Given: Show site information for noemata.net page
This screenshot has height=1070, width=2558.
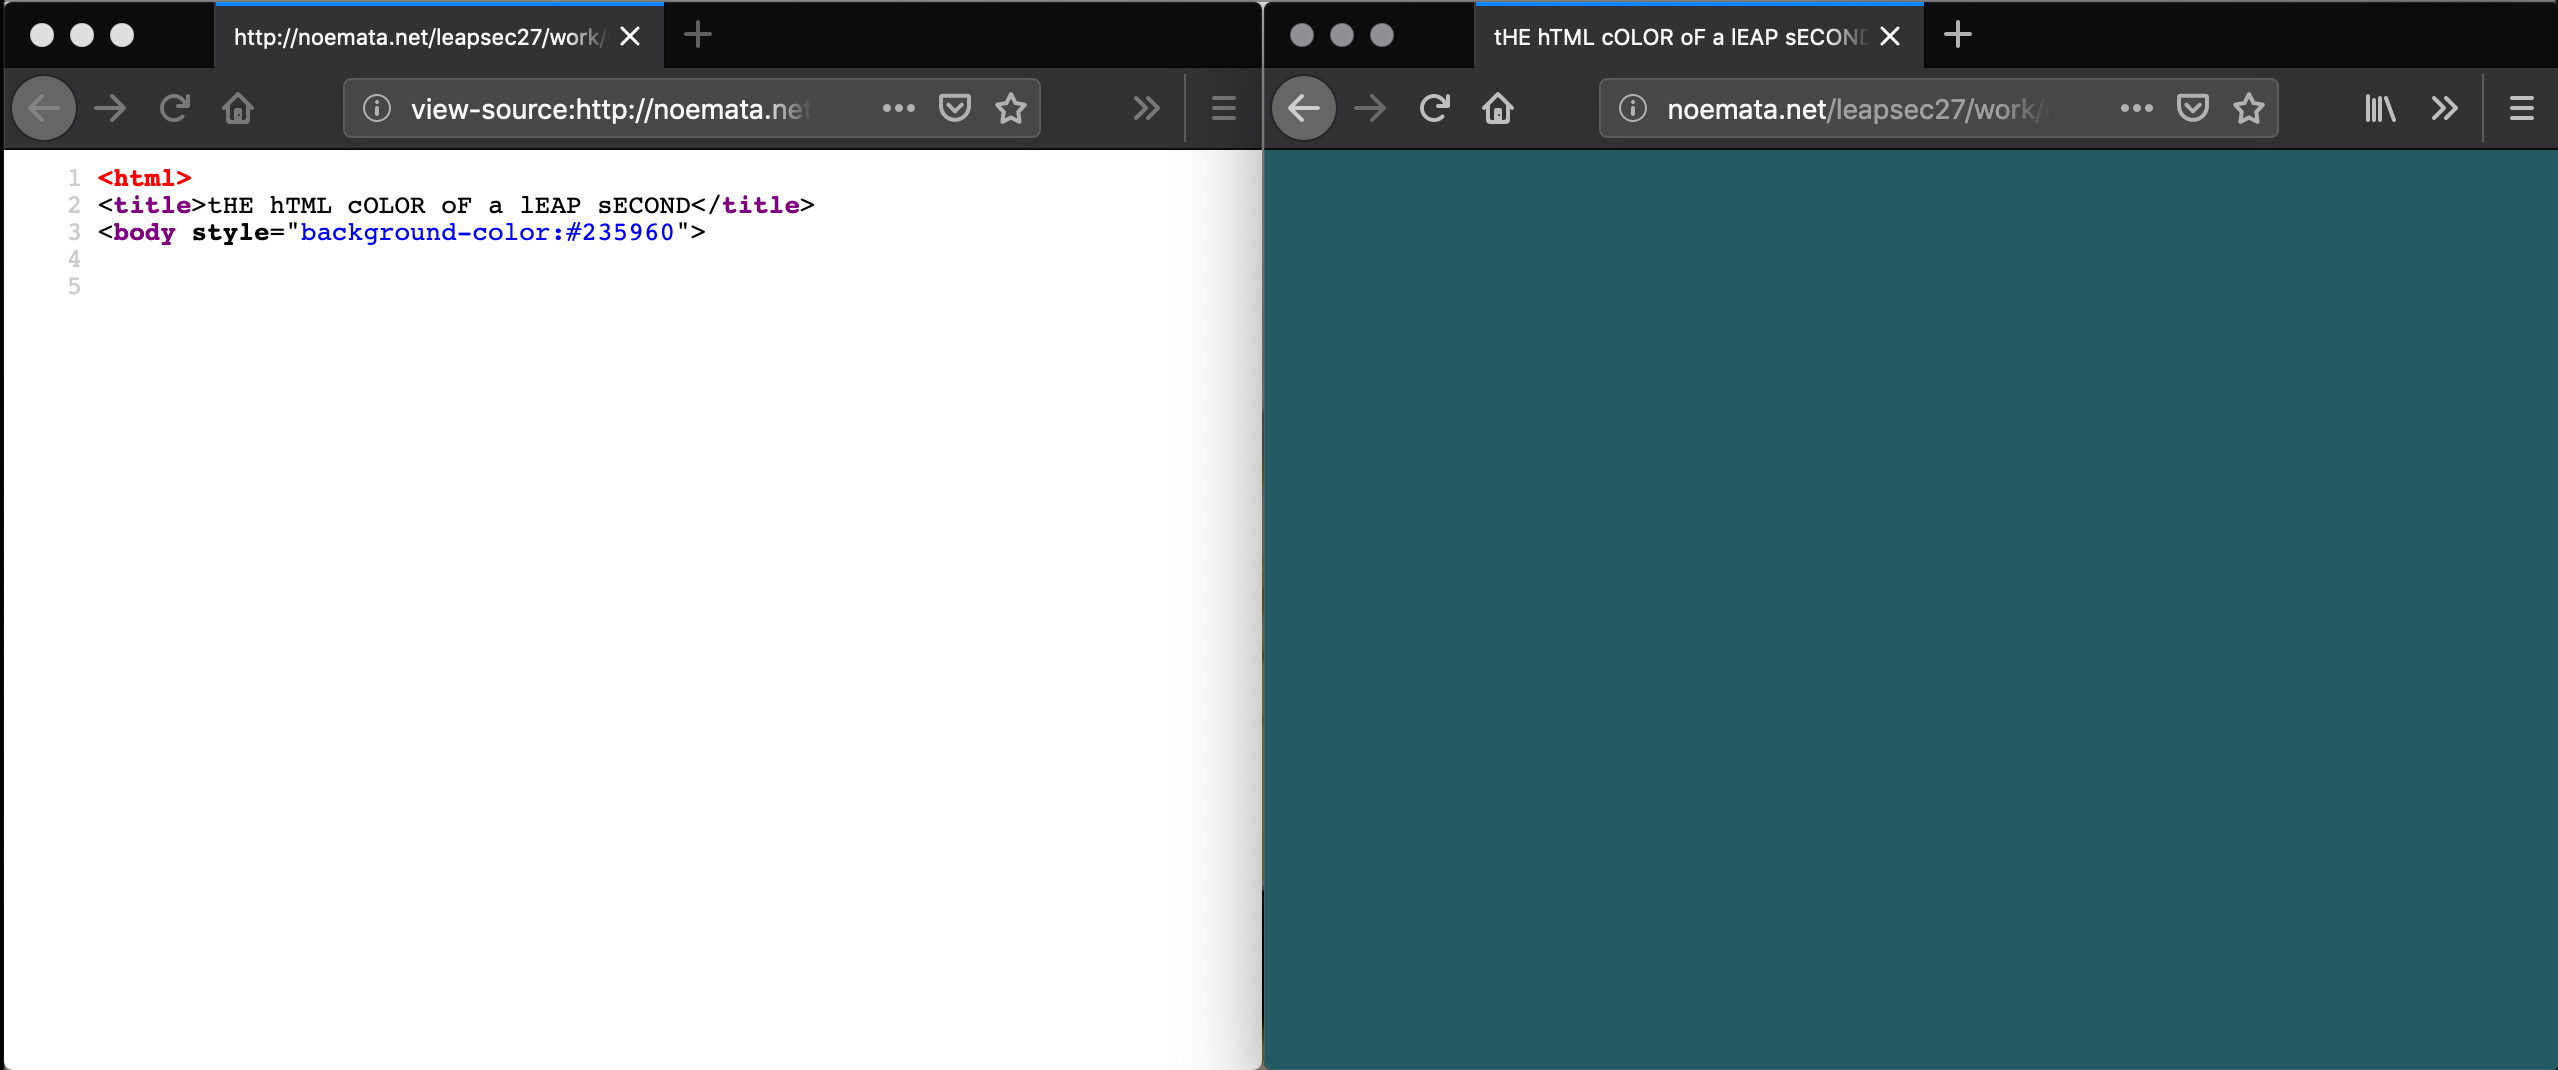Looking at the screenshot, I should 1632,108.
